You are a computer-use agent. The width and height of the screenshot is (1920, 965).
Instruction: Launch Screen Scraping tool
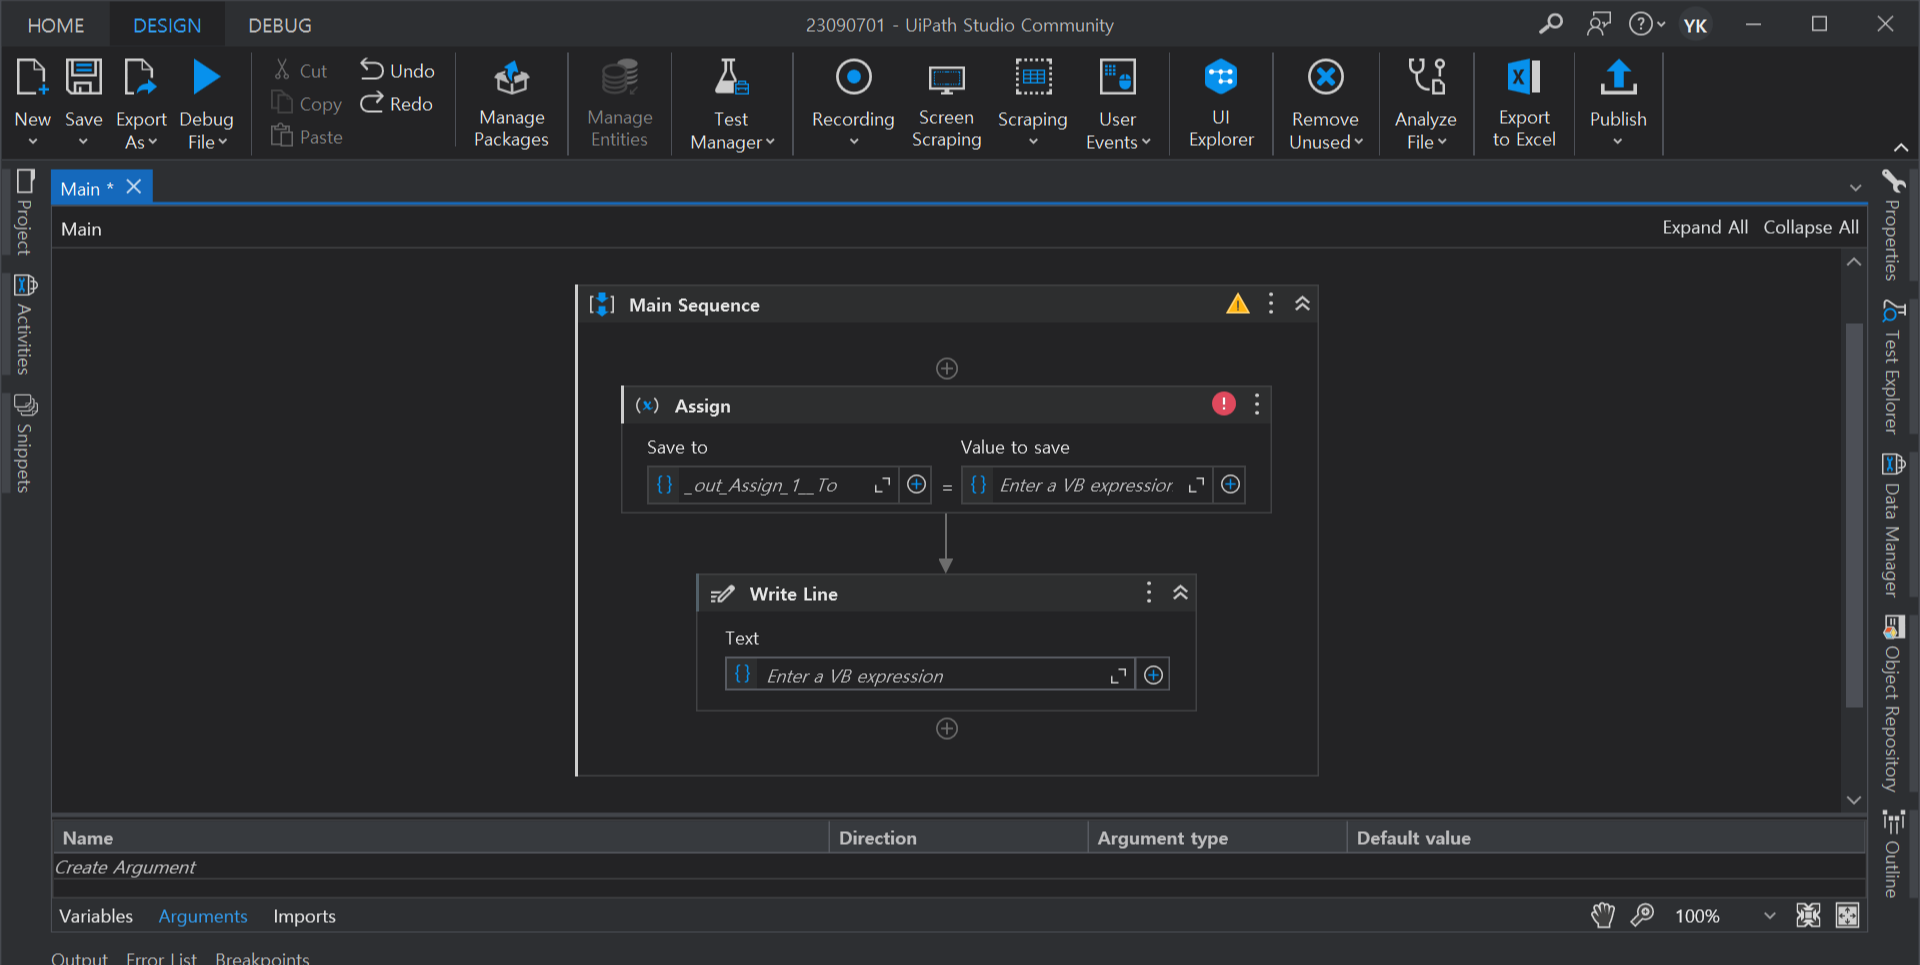[x=946, y=104]
